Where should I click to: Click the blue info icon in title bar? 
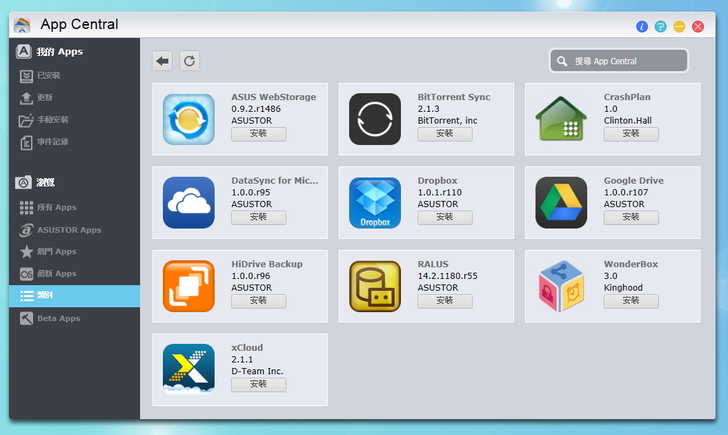click(642, 26)
